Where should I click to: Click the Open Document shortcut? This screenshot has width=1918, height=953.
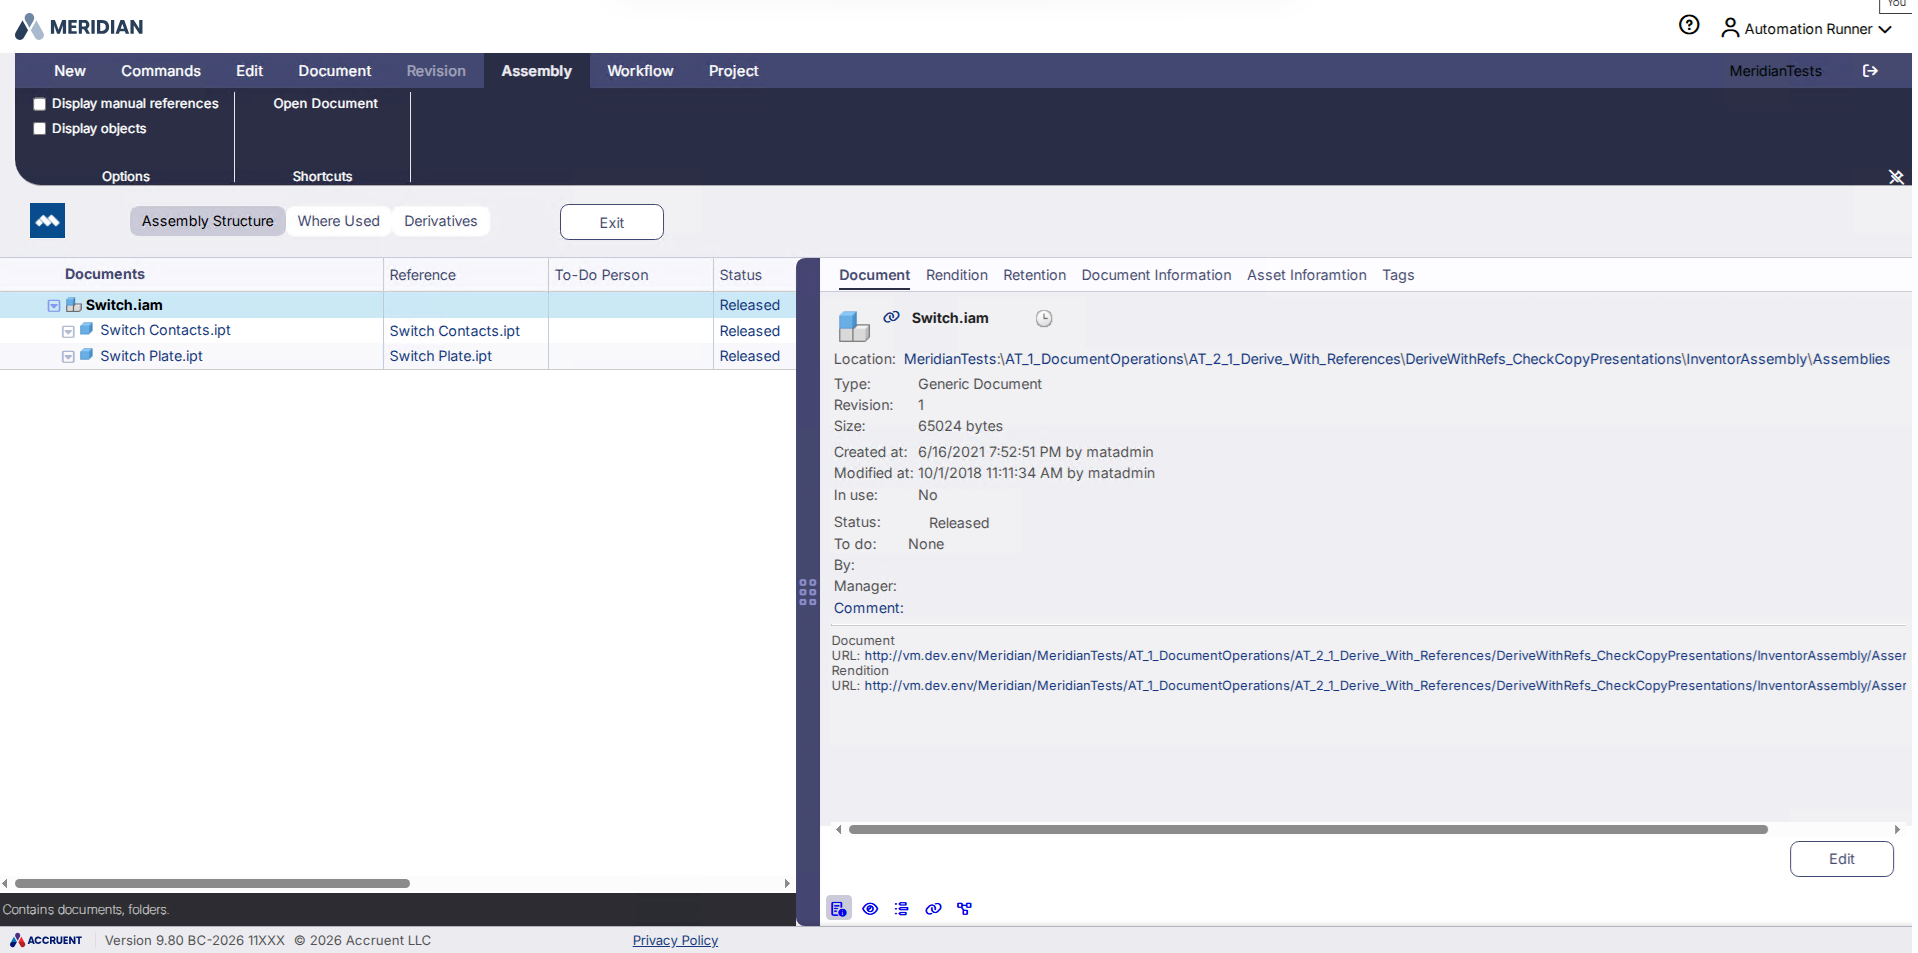pos(325,103)
